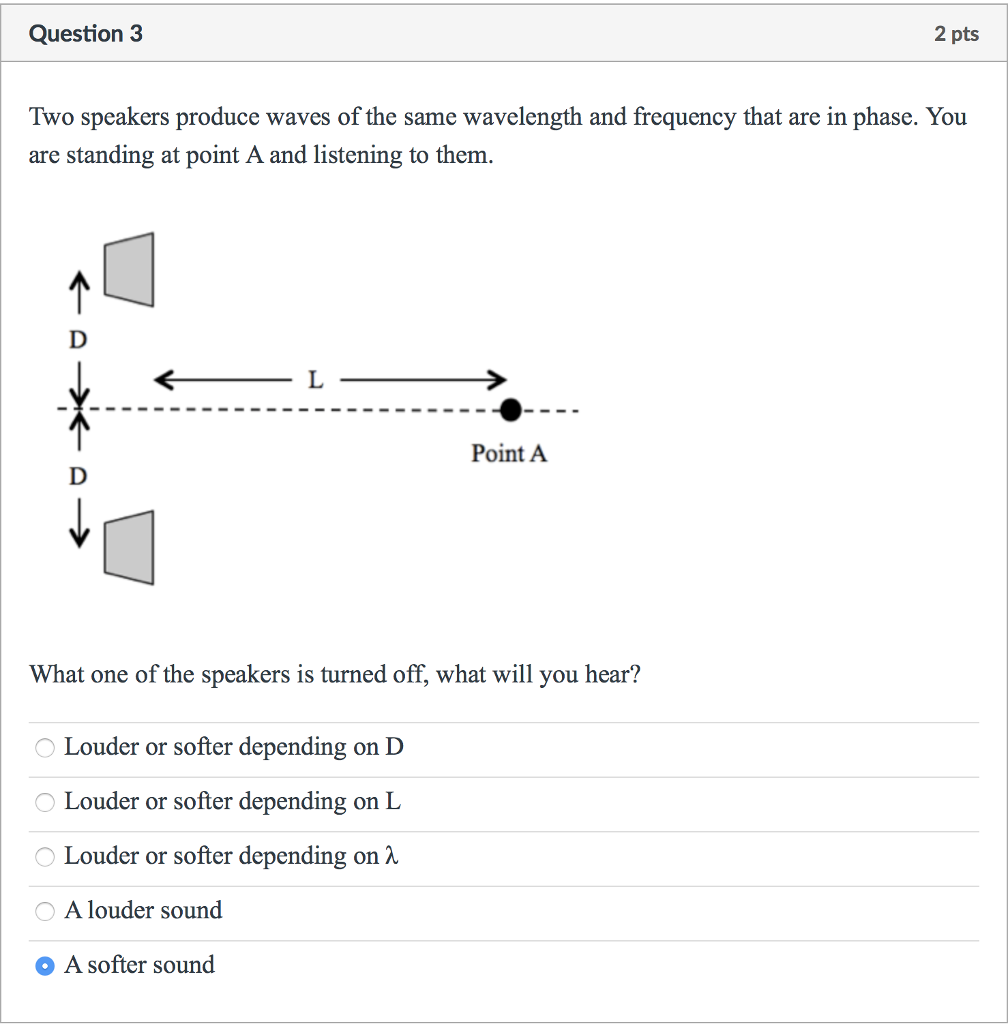Click the "Question 3" header text
Viewport: 1008px width, 1024px height.
click(85, 33)
